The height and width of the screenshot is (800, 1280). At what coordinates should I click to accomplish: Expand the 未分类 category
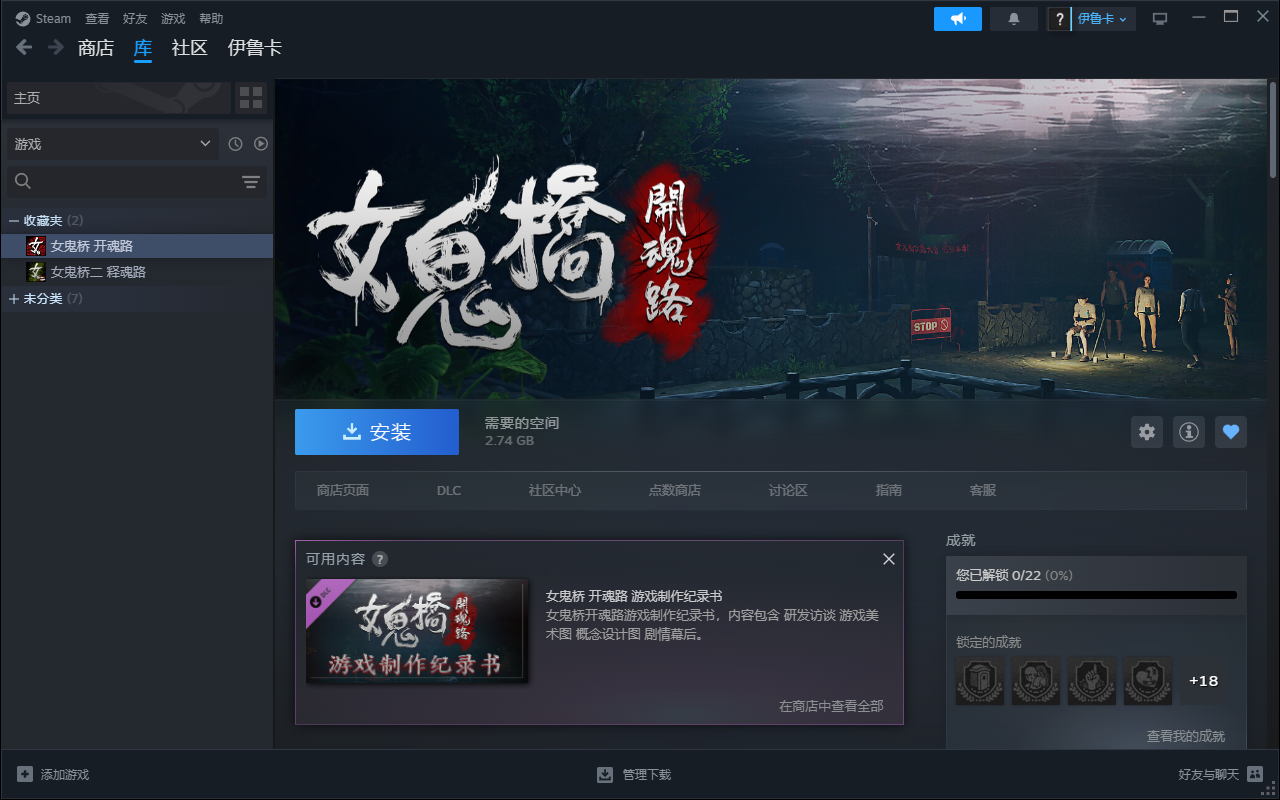14,299
